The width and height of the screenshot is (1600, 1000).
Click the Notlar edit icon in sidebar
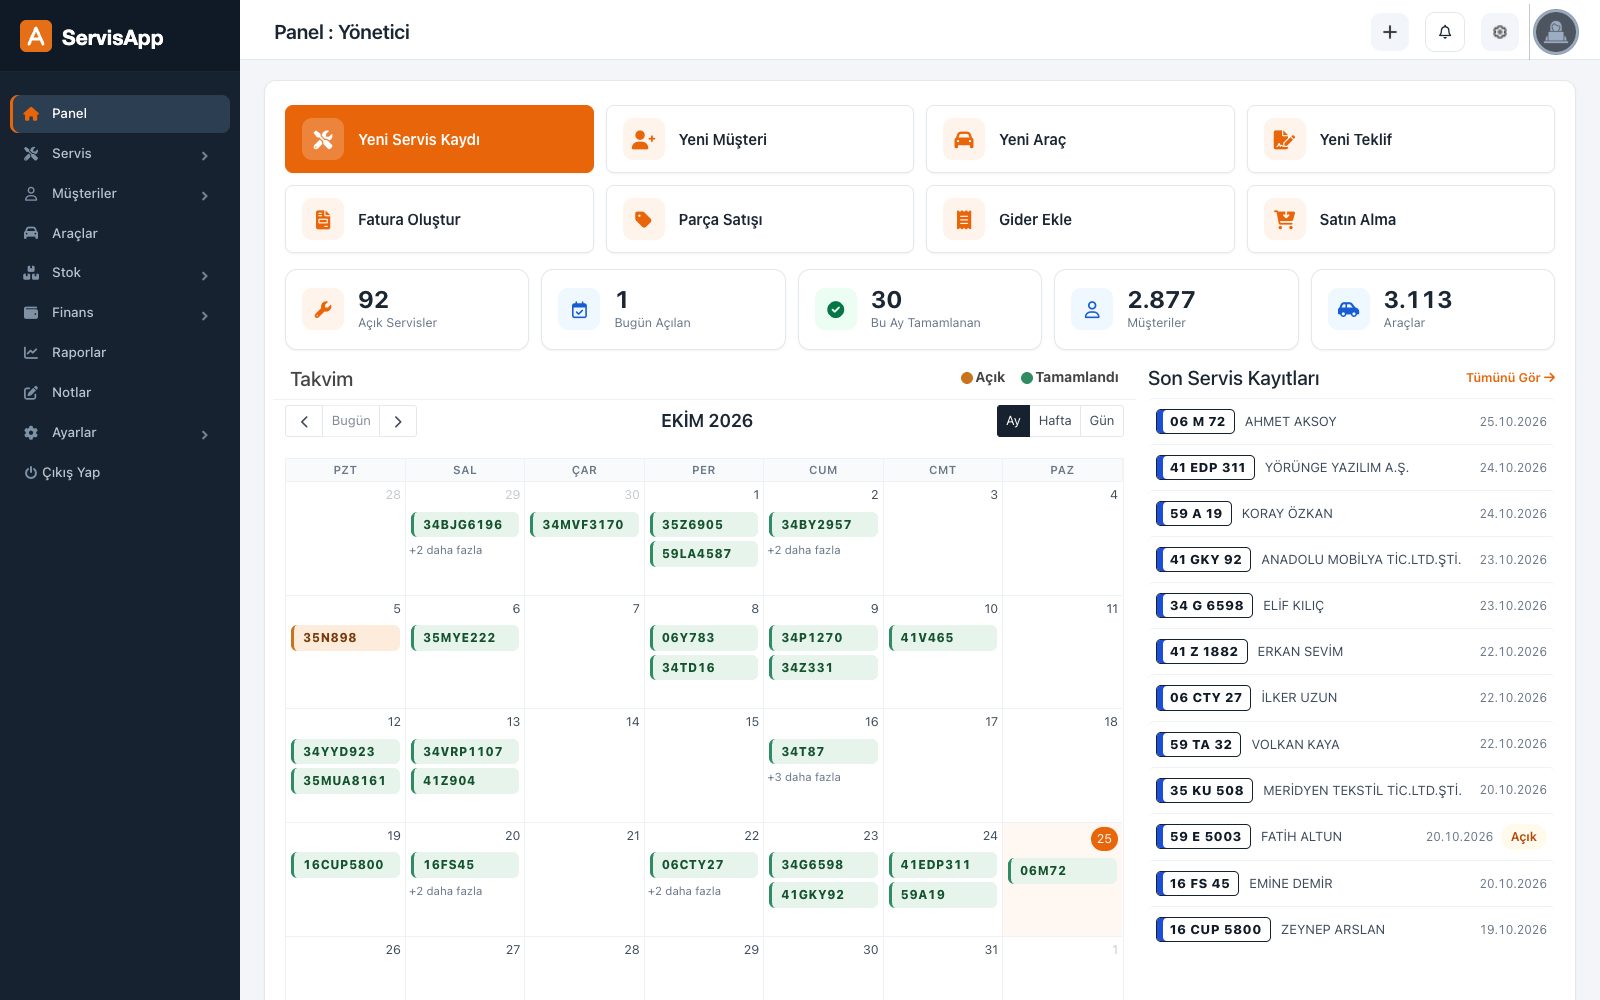point(31,393)
